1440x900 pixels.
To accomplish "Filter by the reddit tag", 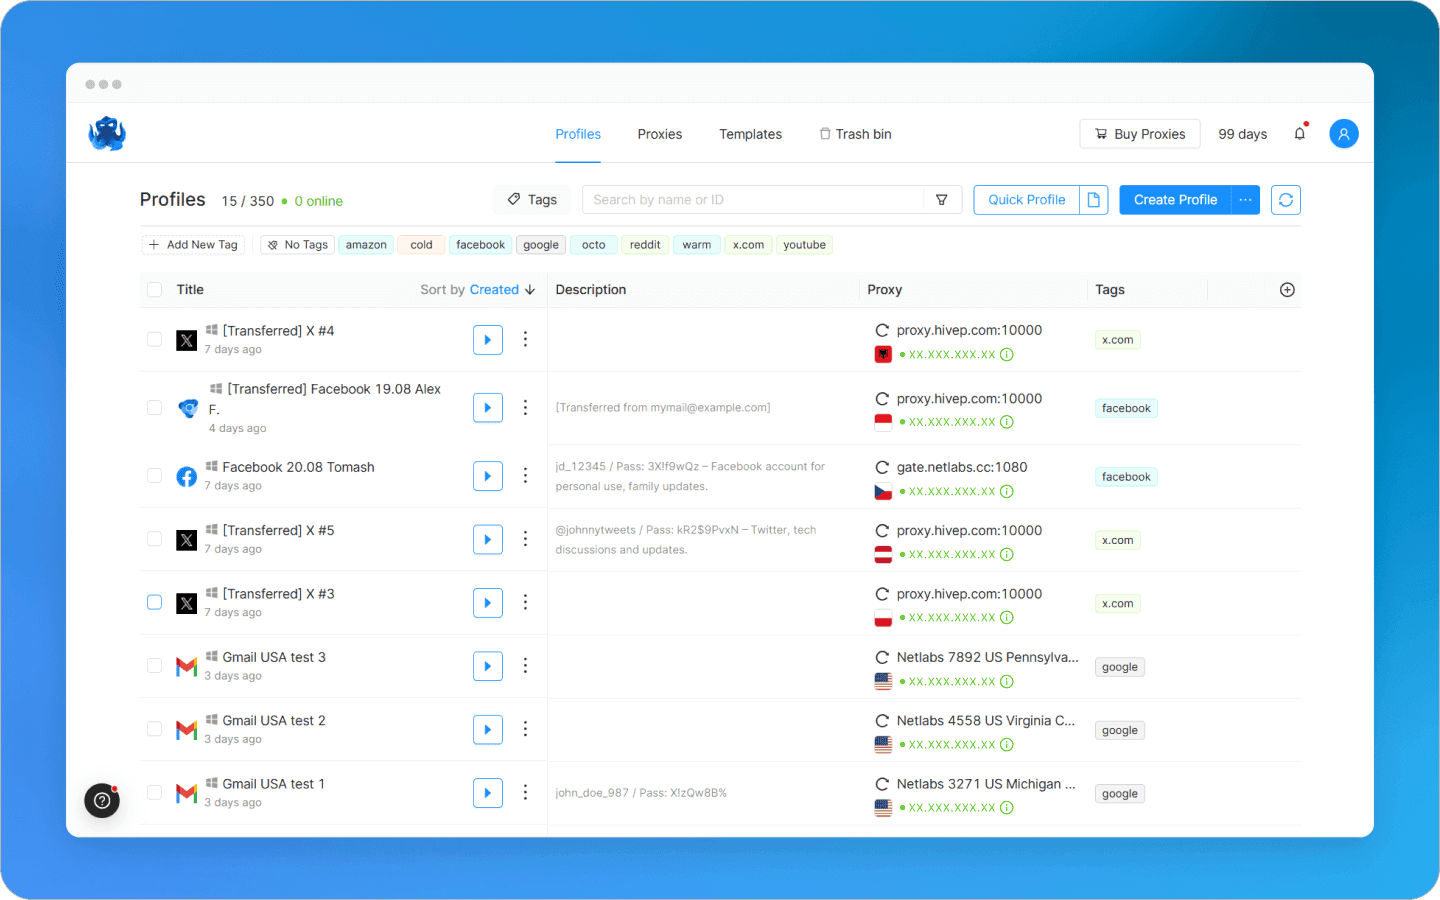I will click(645, 245).
